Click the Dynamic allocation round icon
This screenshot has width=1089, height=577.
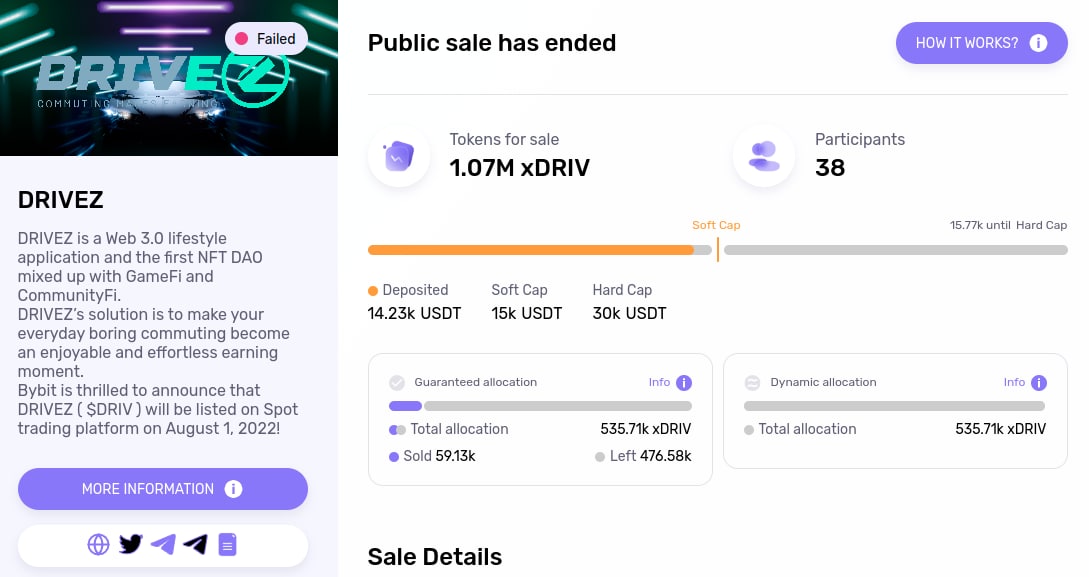coord(752,383)
